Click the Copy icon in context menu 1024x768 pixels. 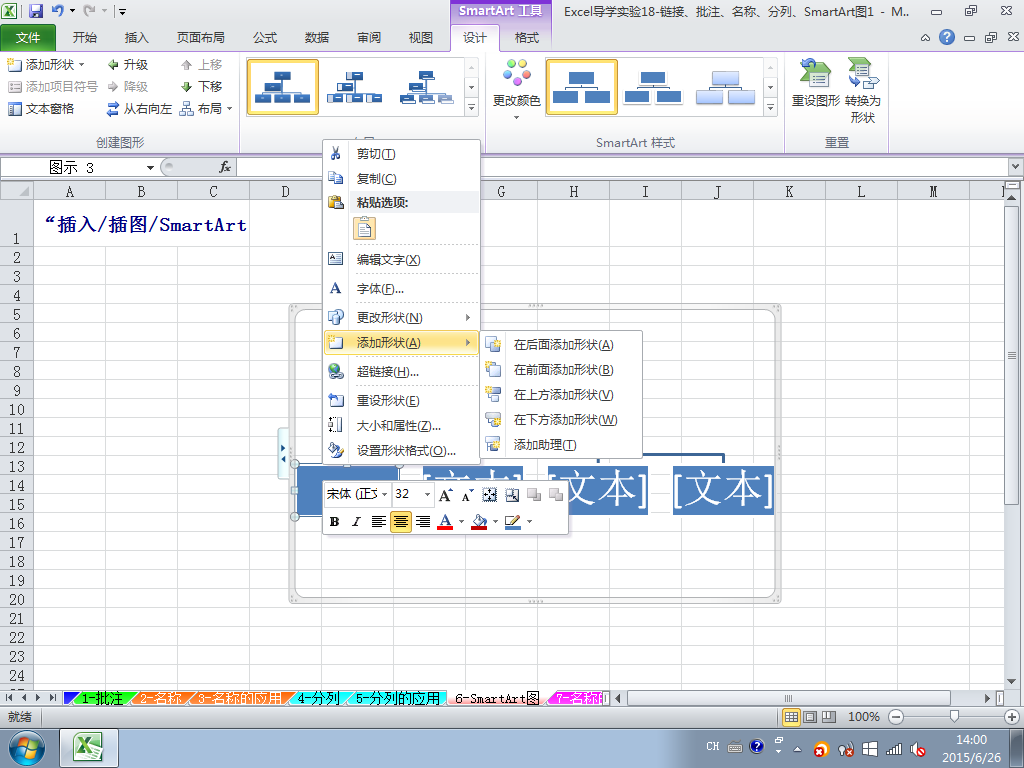pyautogui.click(x=336, y=178)
